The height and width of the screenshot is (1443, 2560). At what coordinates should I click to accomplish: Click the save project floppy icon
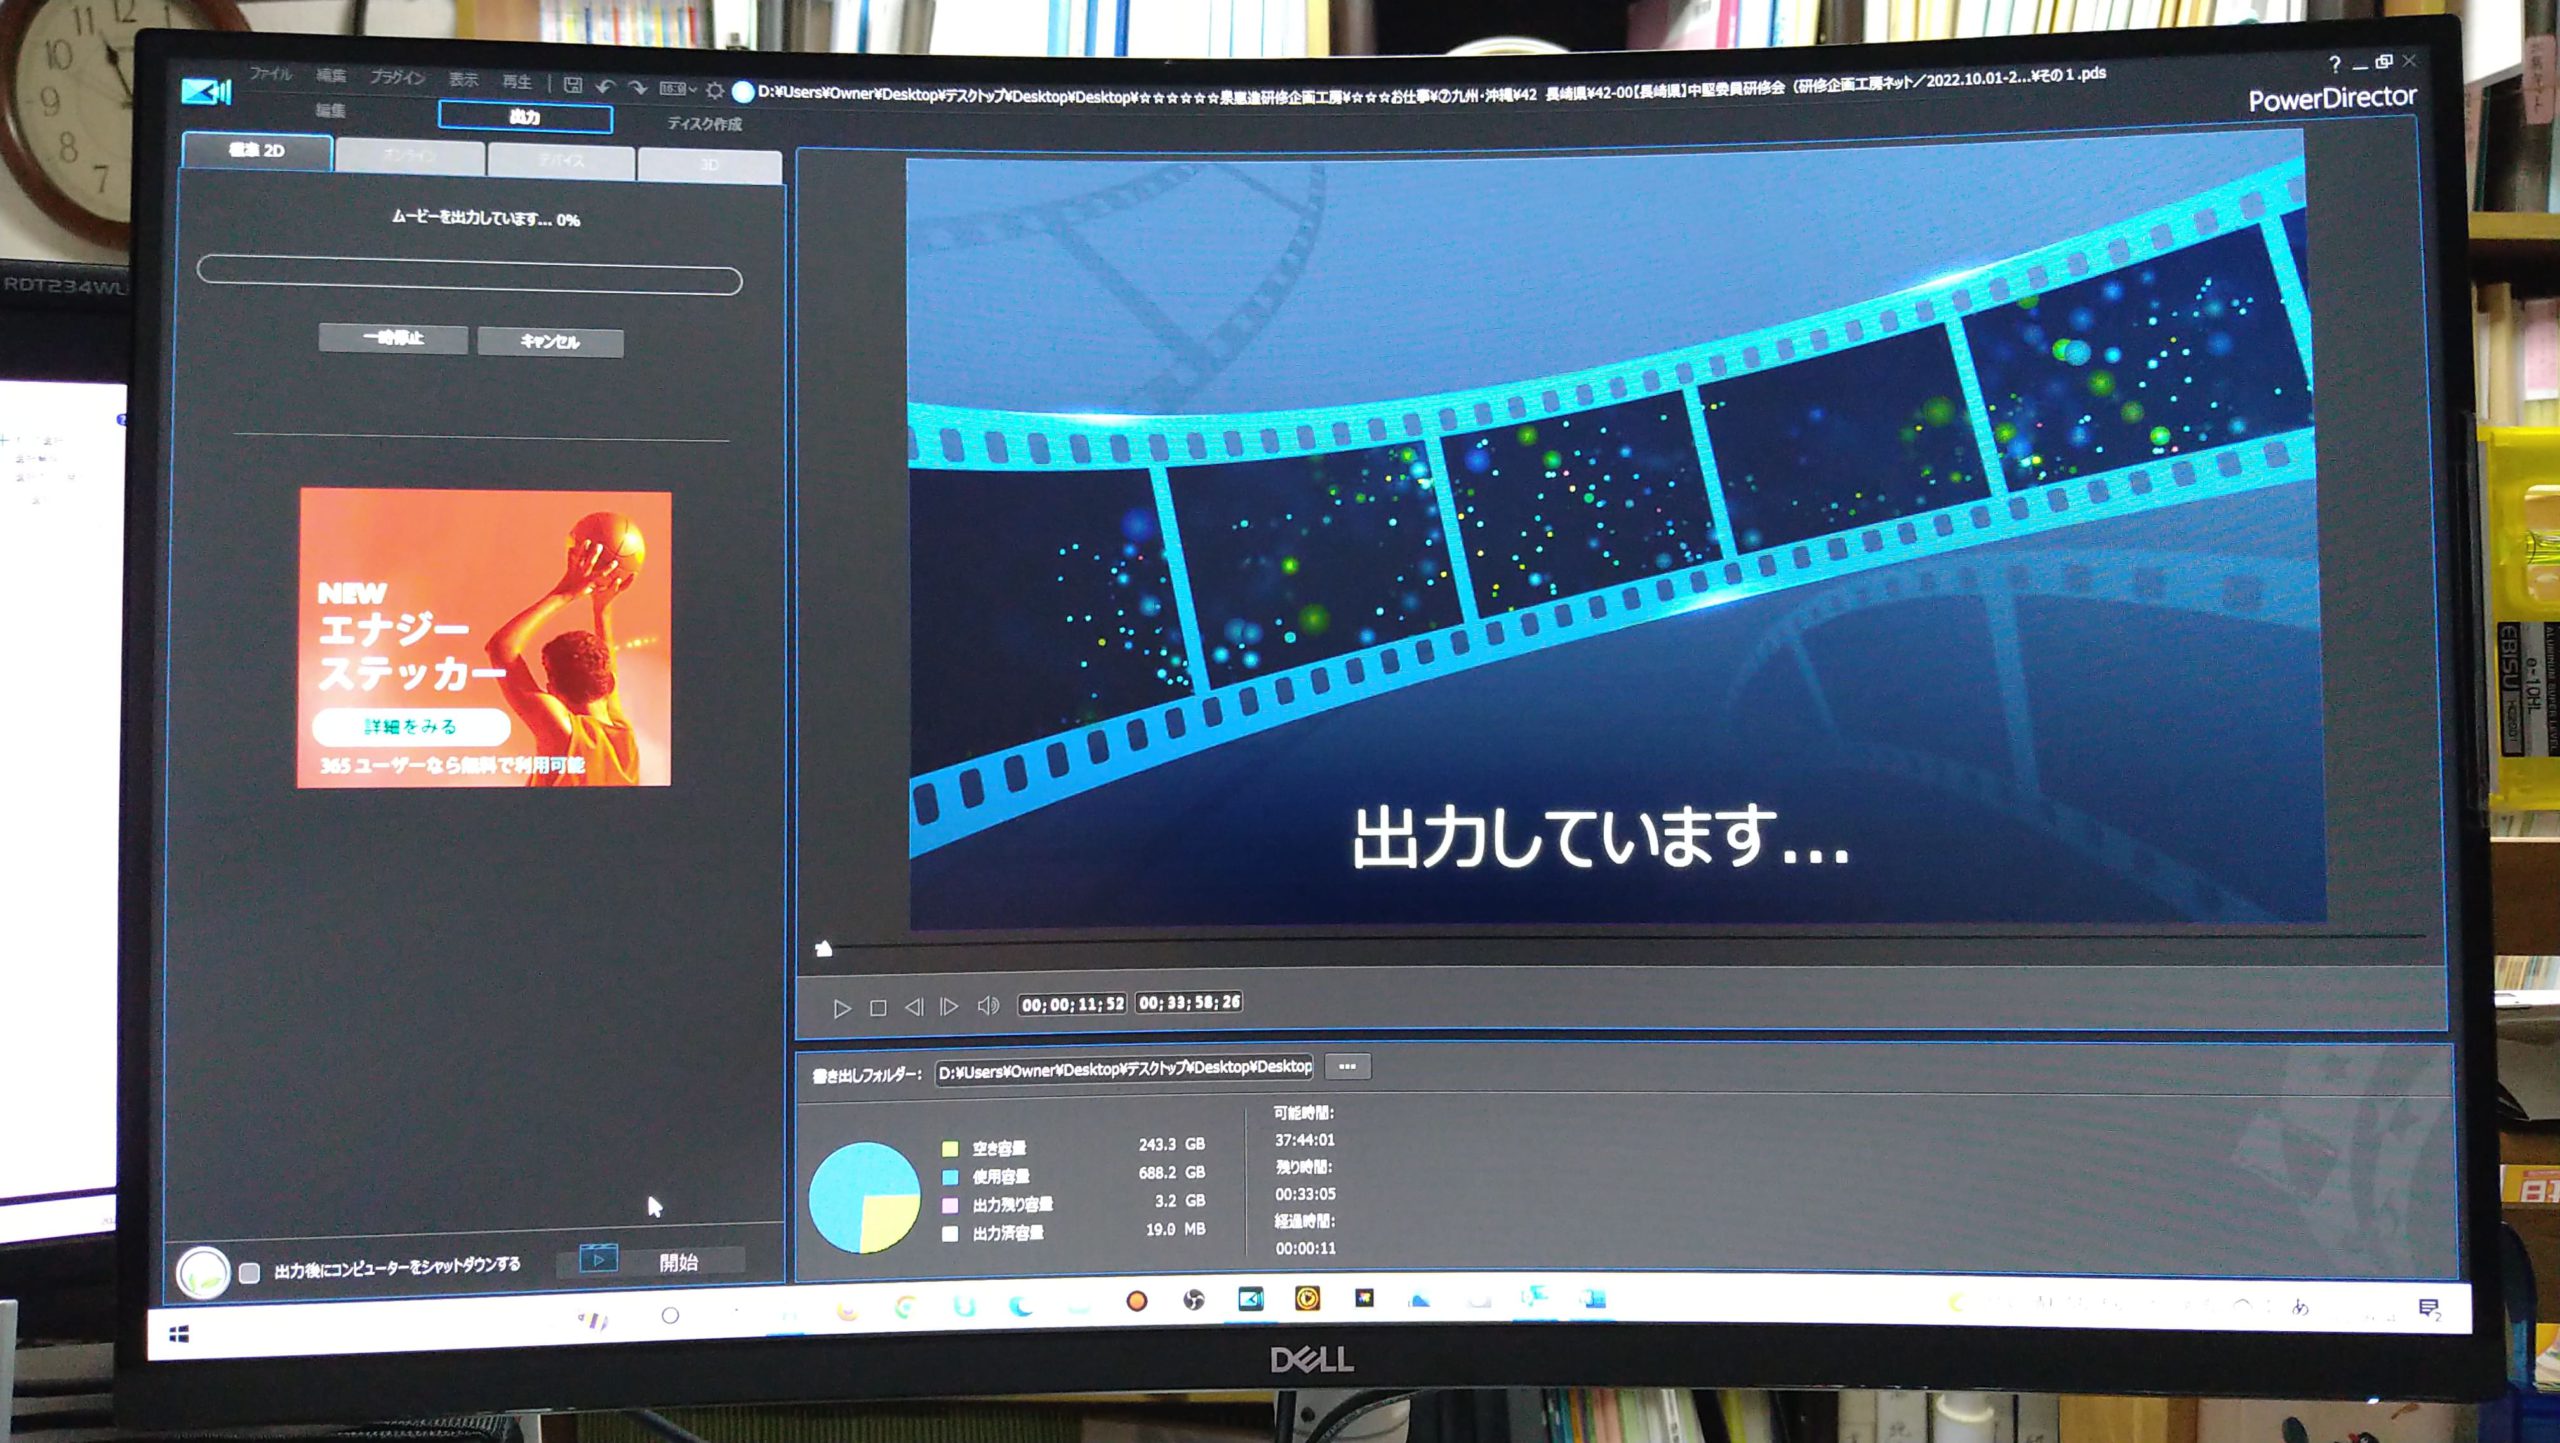pyautogui.click(x=573, y=85)
